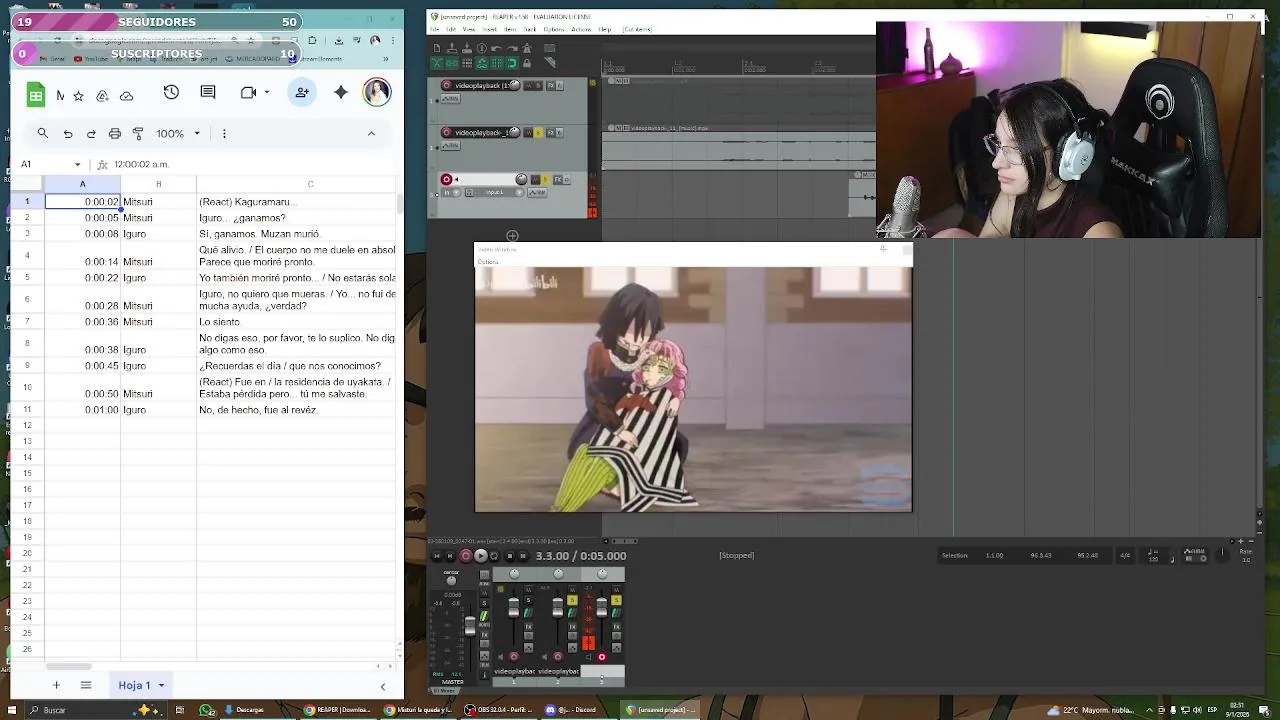1280x720 pixels.
Task: Open all sheets list icon
Action: (x=86, y=685)
